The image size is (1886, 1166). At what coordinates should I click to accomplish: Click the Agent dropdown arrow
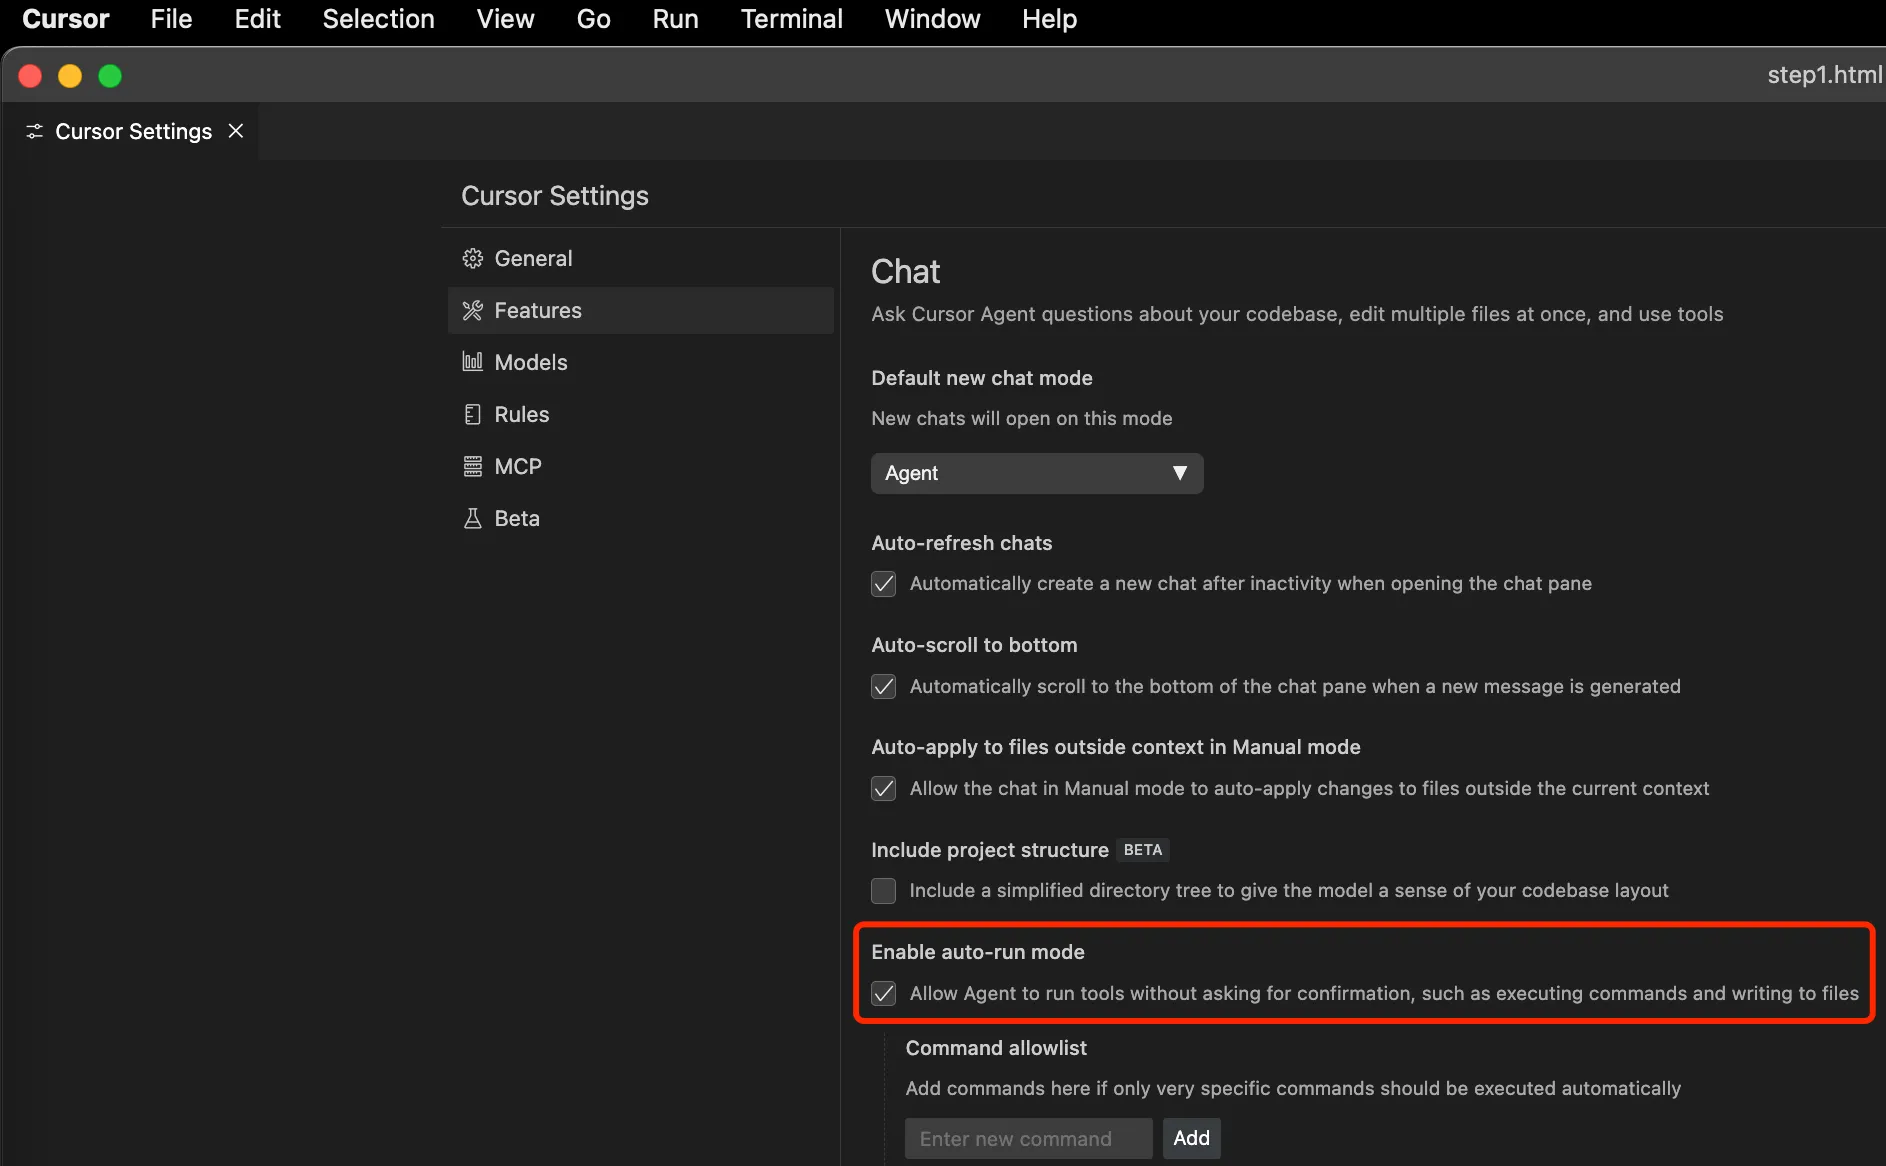[1180, 473]
